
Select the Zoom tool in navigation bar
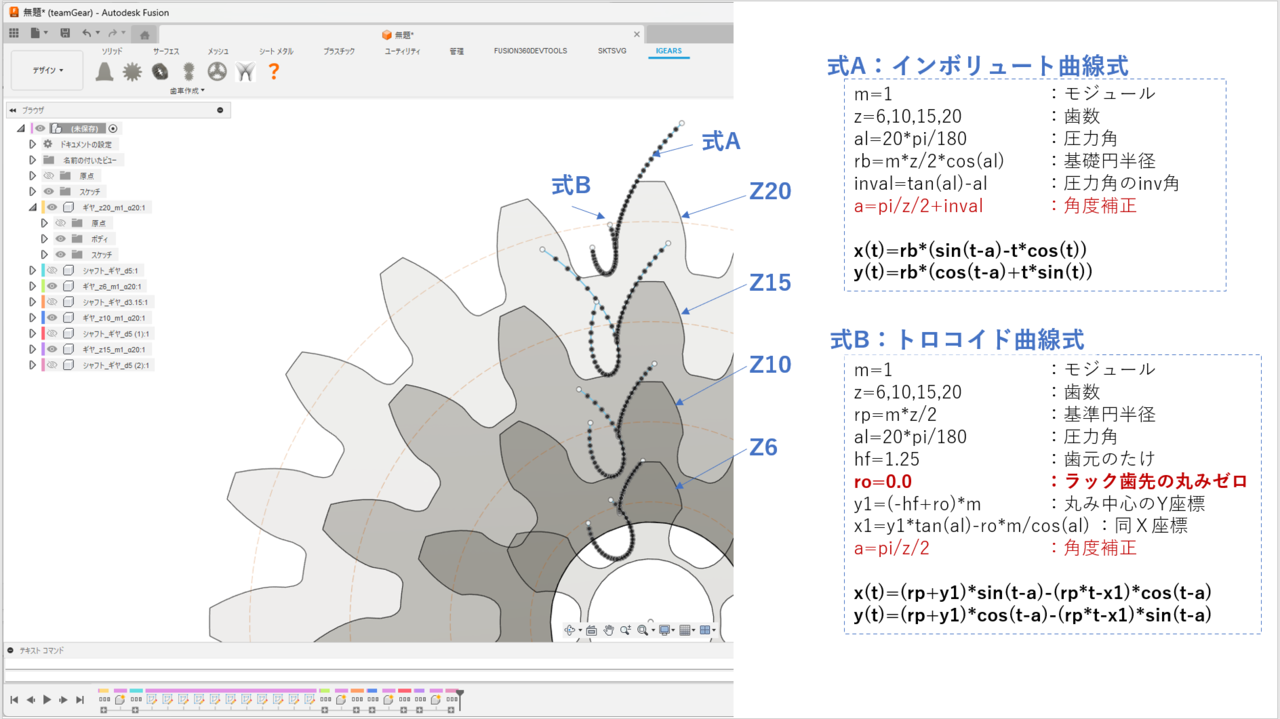pos(625,630)
